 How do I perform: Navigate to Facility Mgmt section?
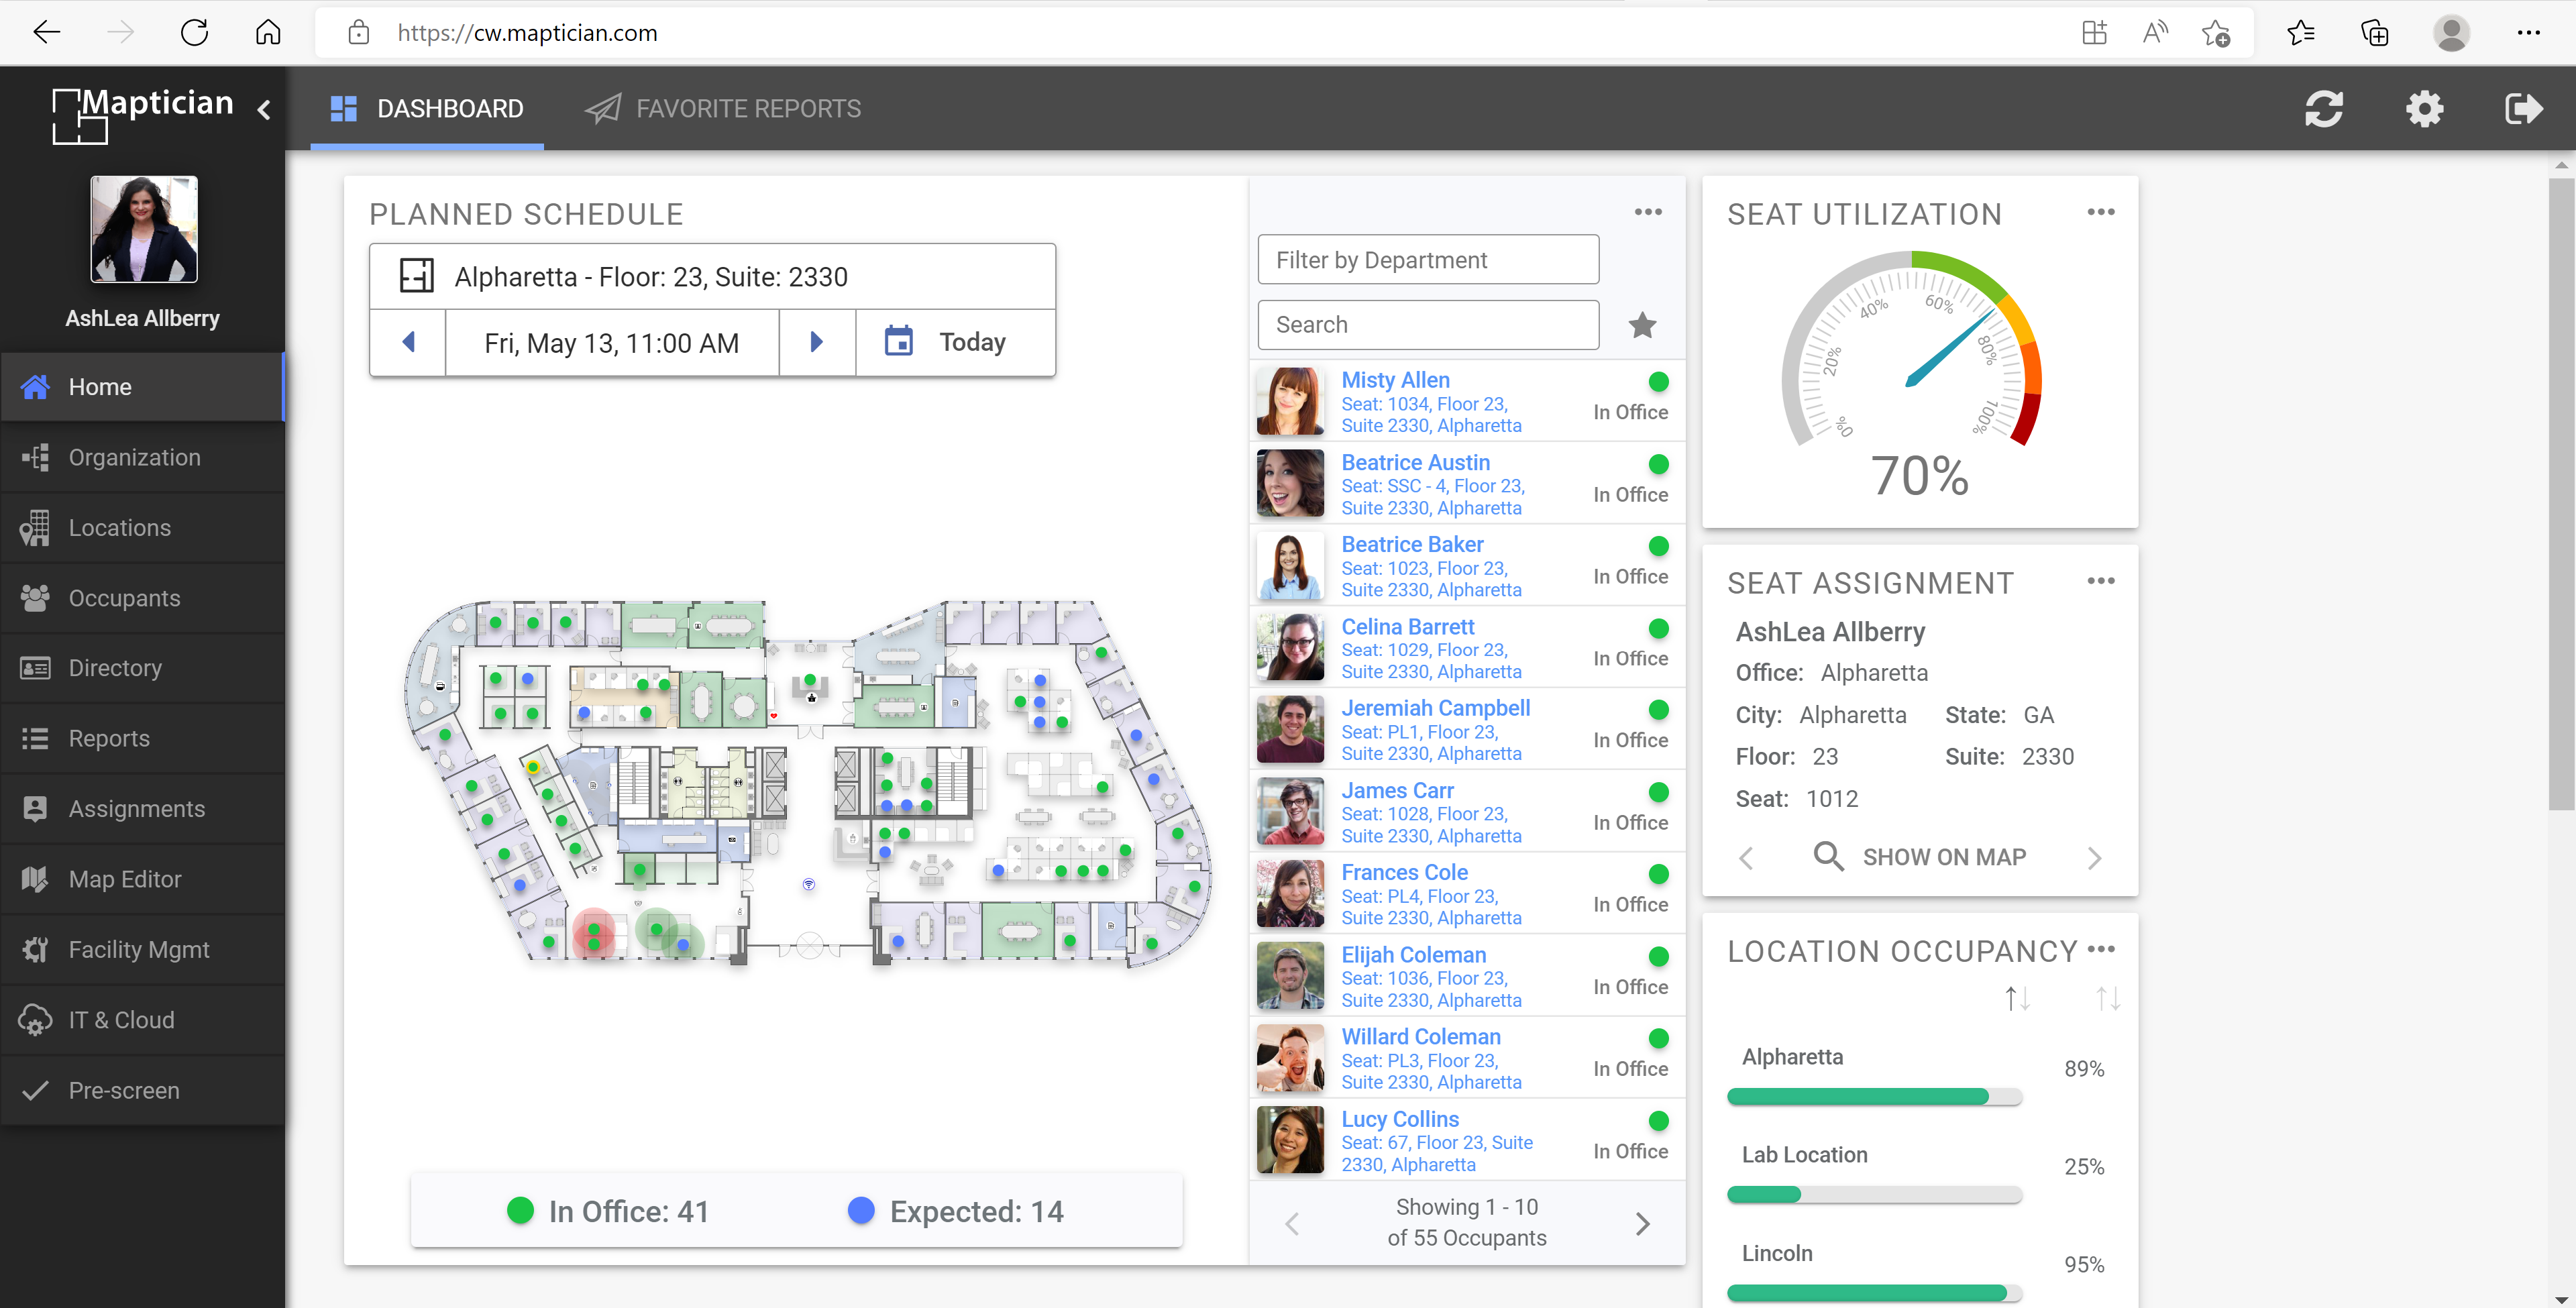point(140,948)
